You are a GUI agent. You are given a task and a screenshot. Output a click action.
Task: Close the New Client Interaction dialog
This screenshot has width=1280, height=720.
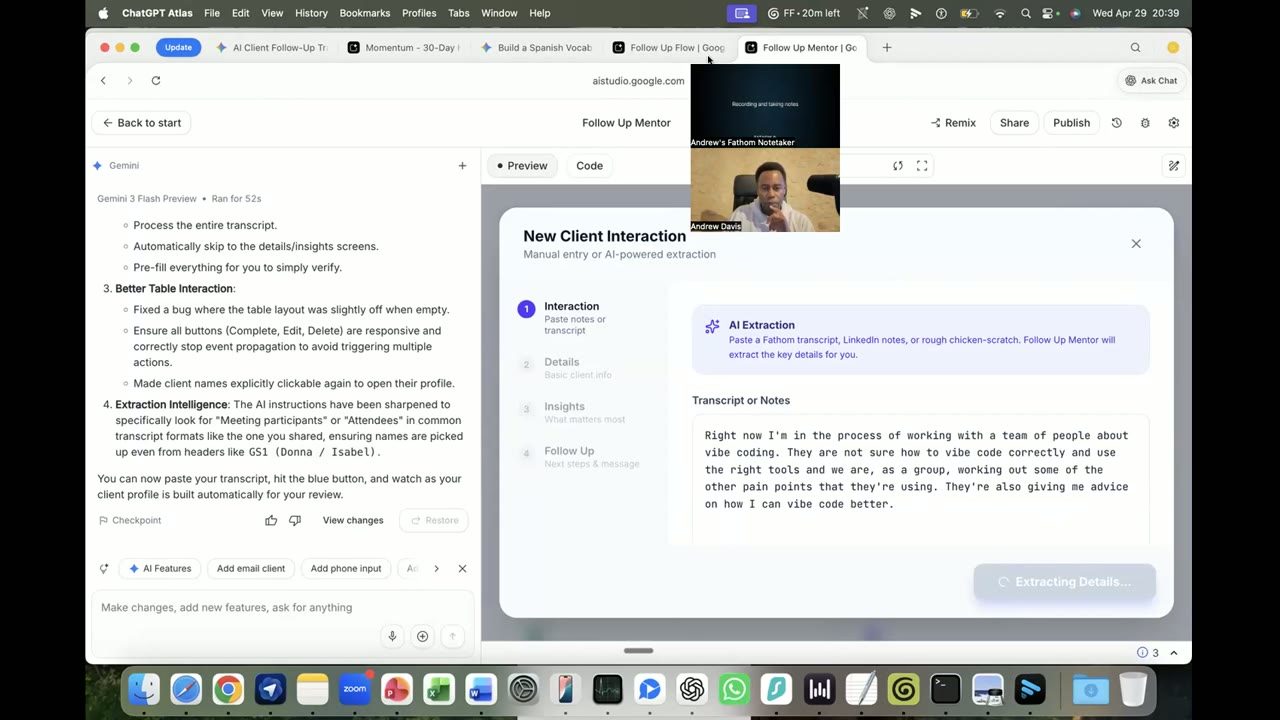(x=1136, y=244)
